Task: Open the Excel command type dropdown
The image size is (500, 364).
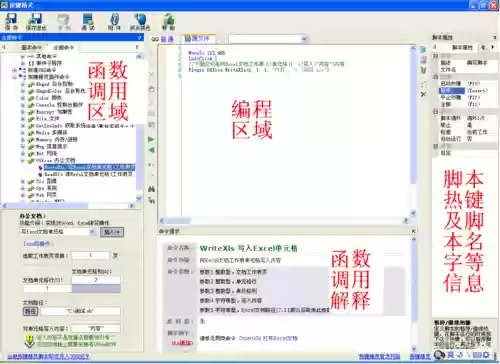Action: (x=93, y=232)
